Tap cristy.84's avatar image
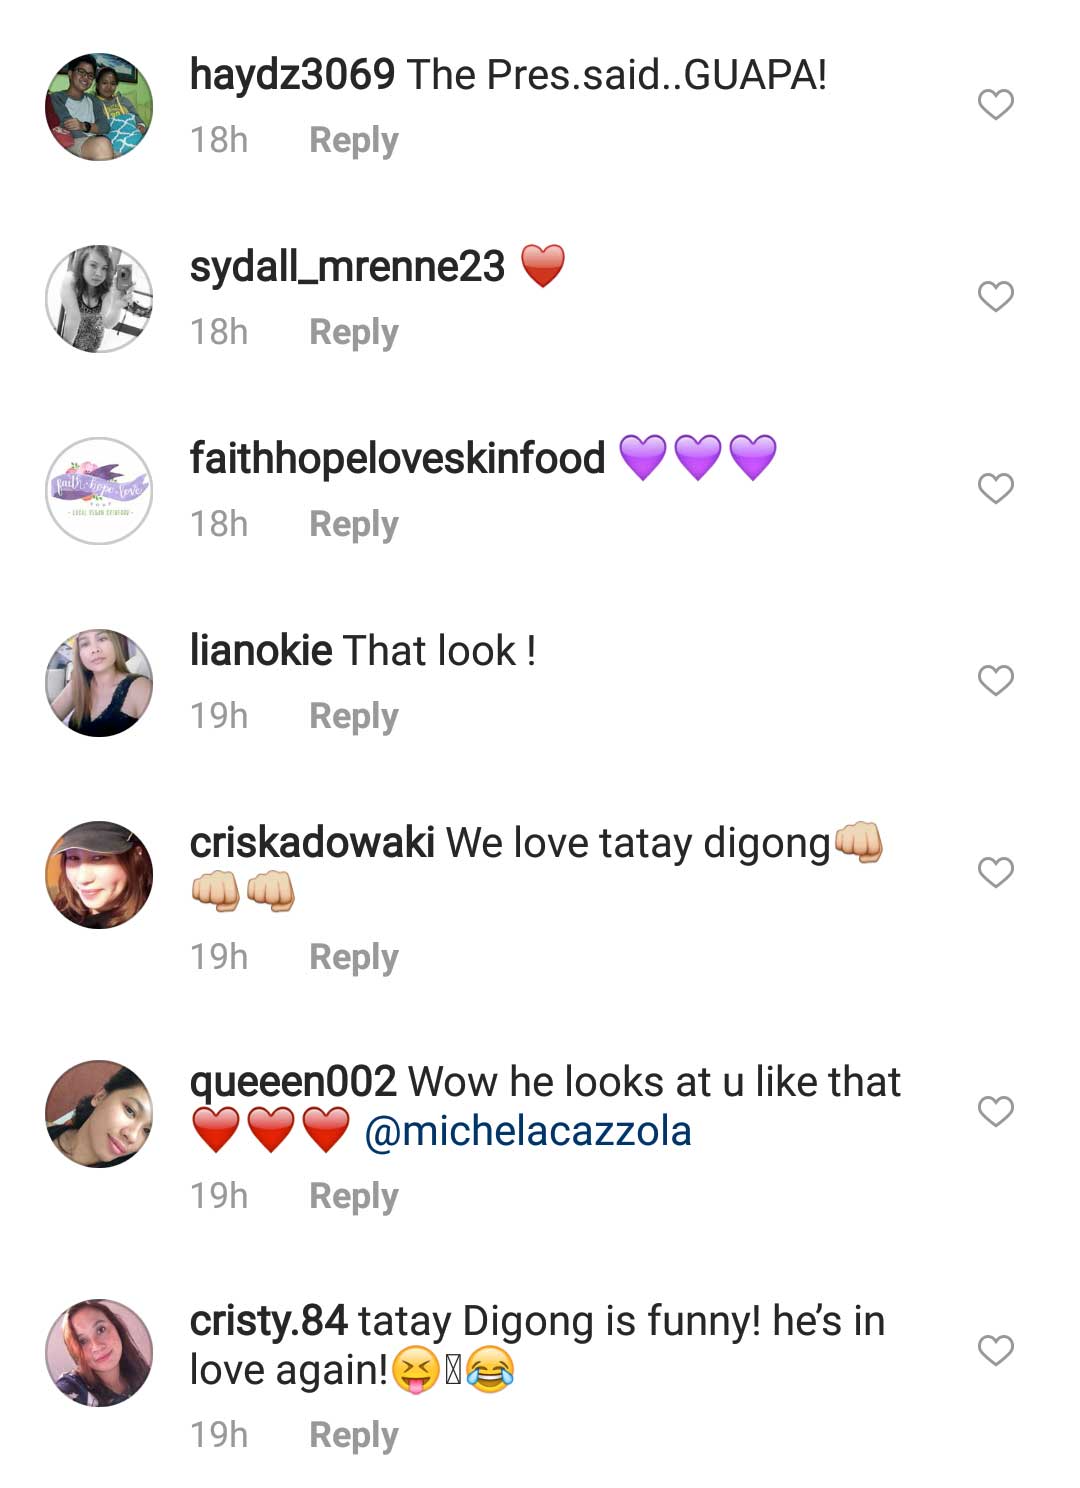Screen dimensions: 1080x1488 click(99, 1353)
